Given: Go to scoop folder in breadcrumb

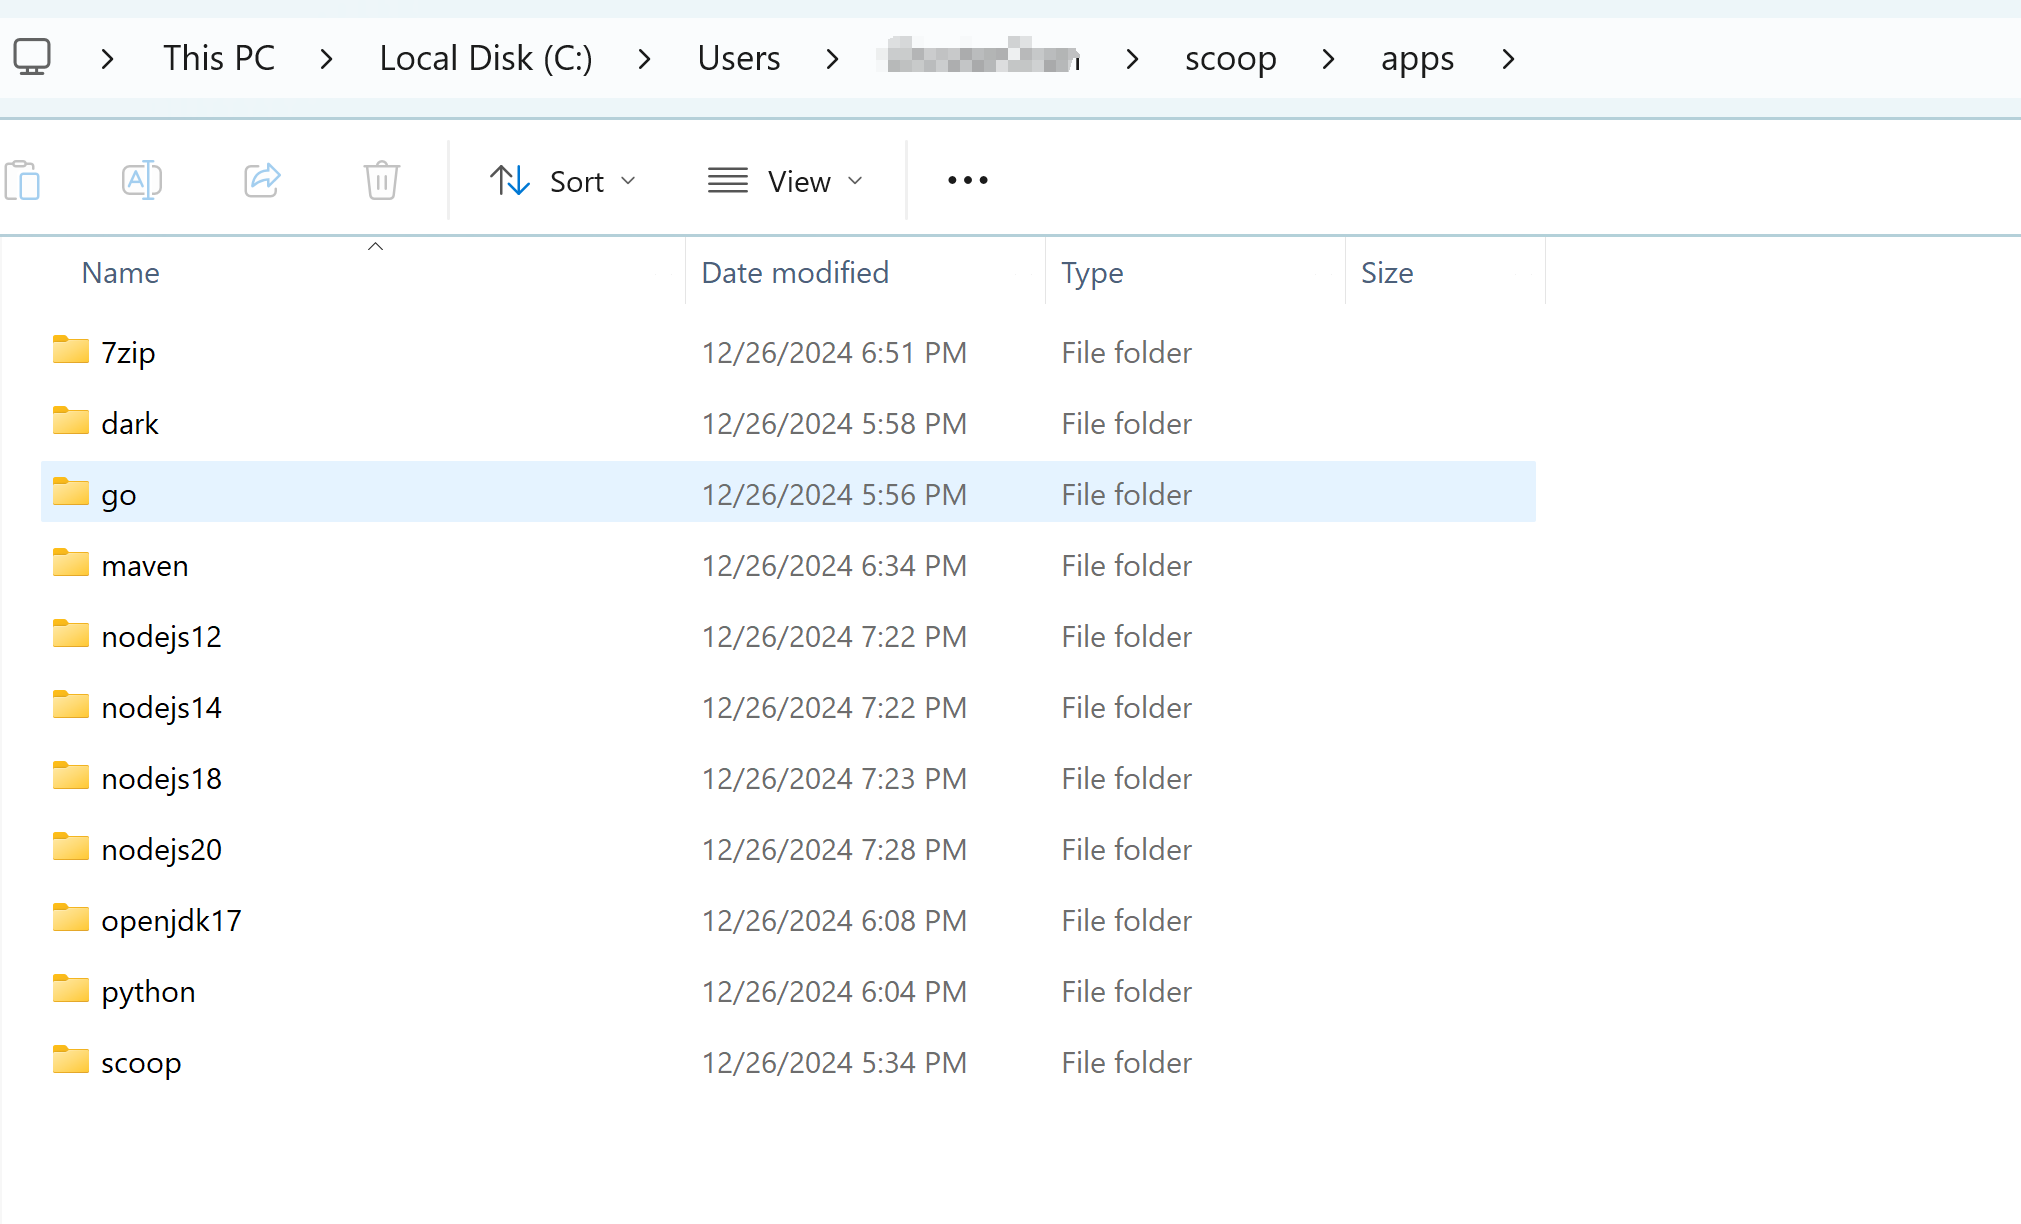Looking at the screenshot, I should [x=1230, y=58].
